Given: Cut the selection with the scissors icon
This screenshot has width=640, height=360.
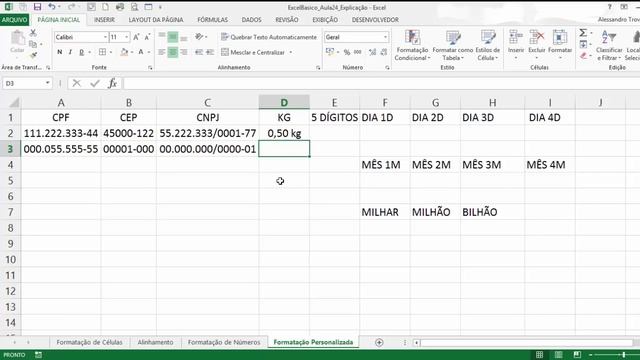Looking at the screenshot, I should (33, 33).
